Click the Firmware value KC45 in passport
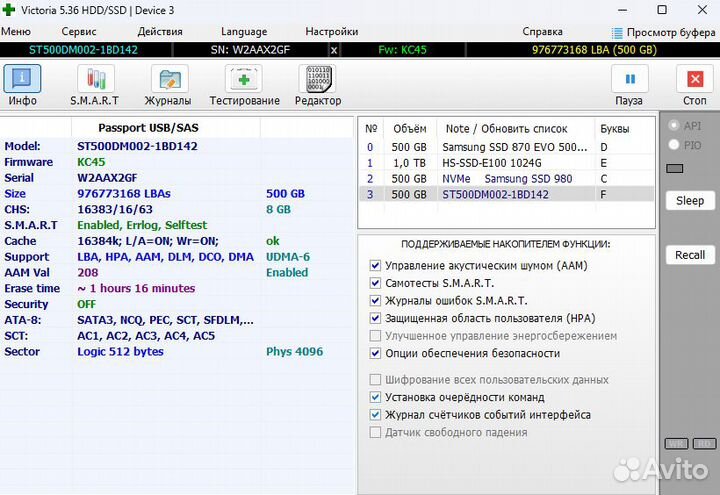Viewport: 720px width, 495px height. pos(91,162)
